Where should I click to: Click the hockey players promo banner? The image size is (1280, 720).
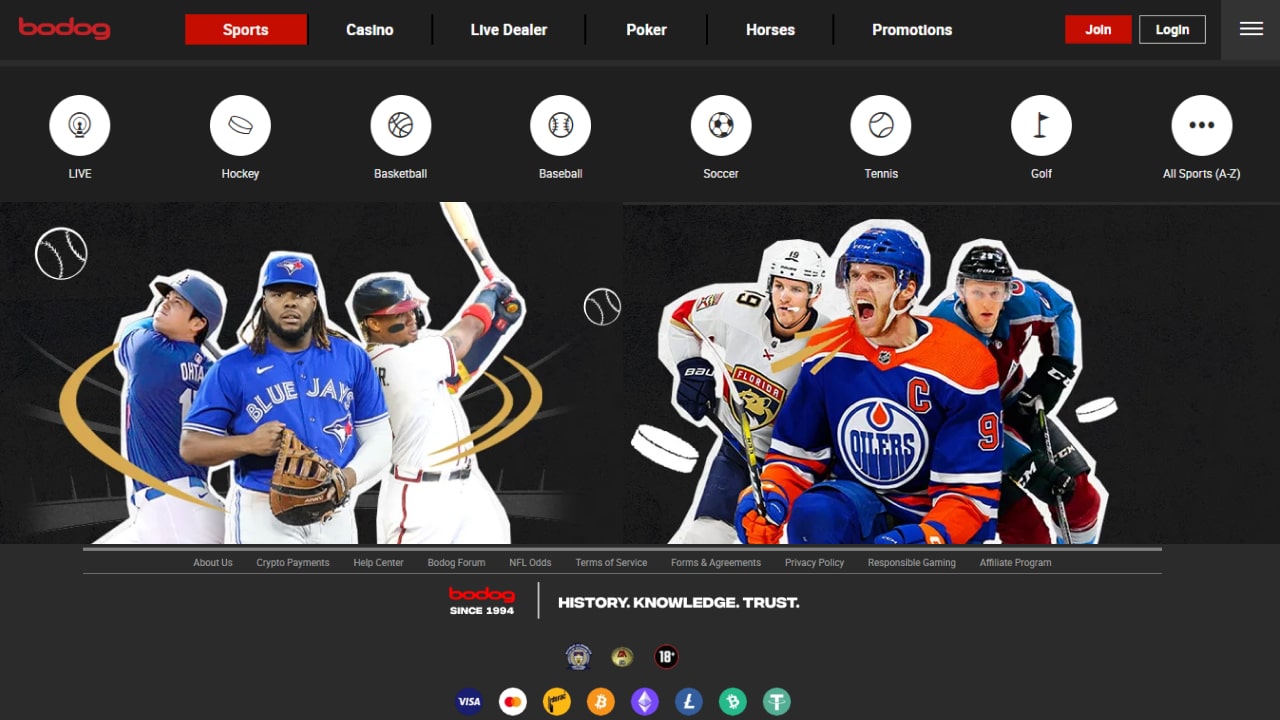point(951,373)
